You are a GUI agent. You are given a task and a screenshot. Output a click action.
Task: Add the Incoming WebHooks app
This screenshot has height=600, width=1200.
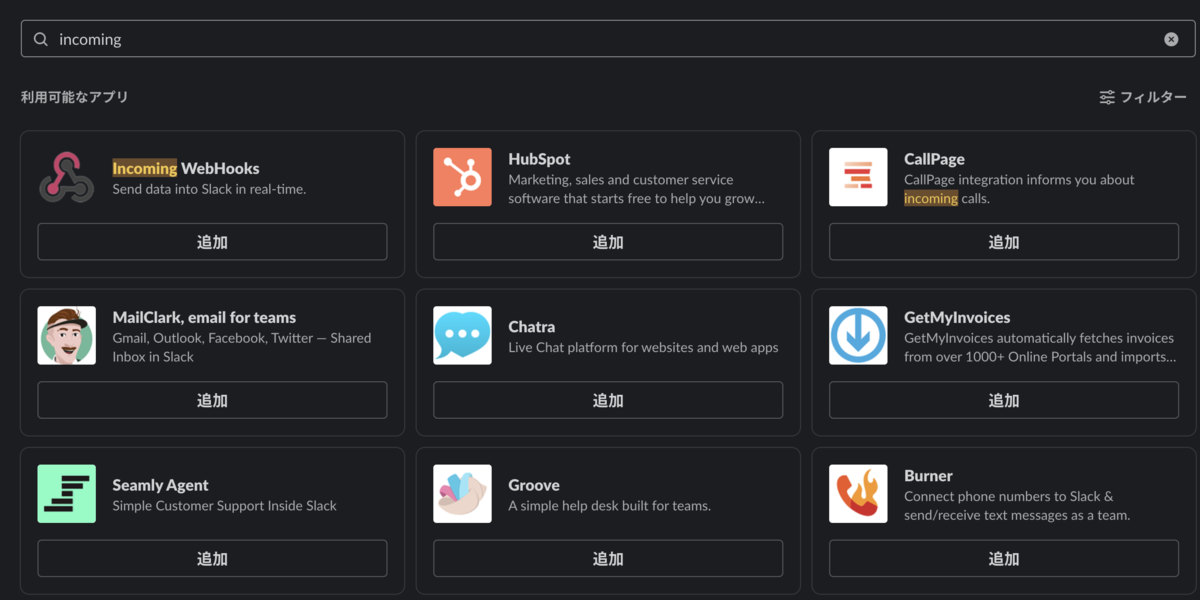coord(212,242)
